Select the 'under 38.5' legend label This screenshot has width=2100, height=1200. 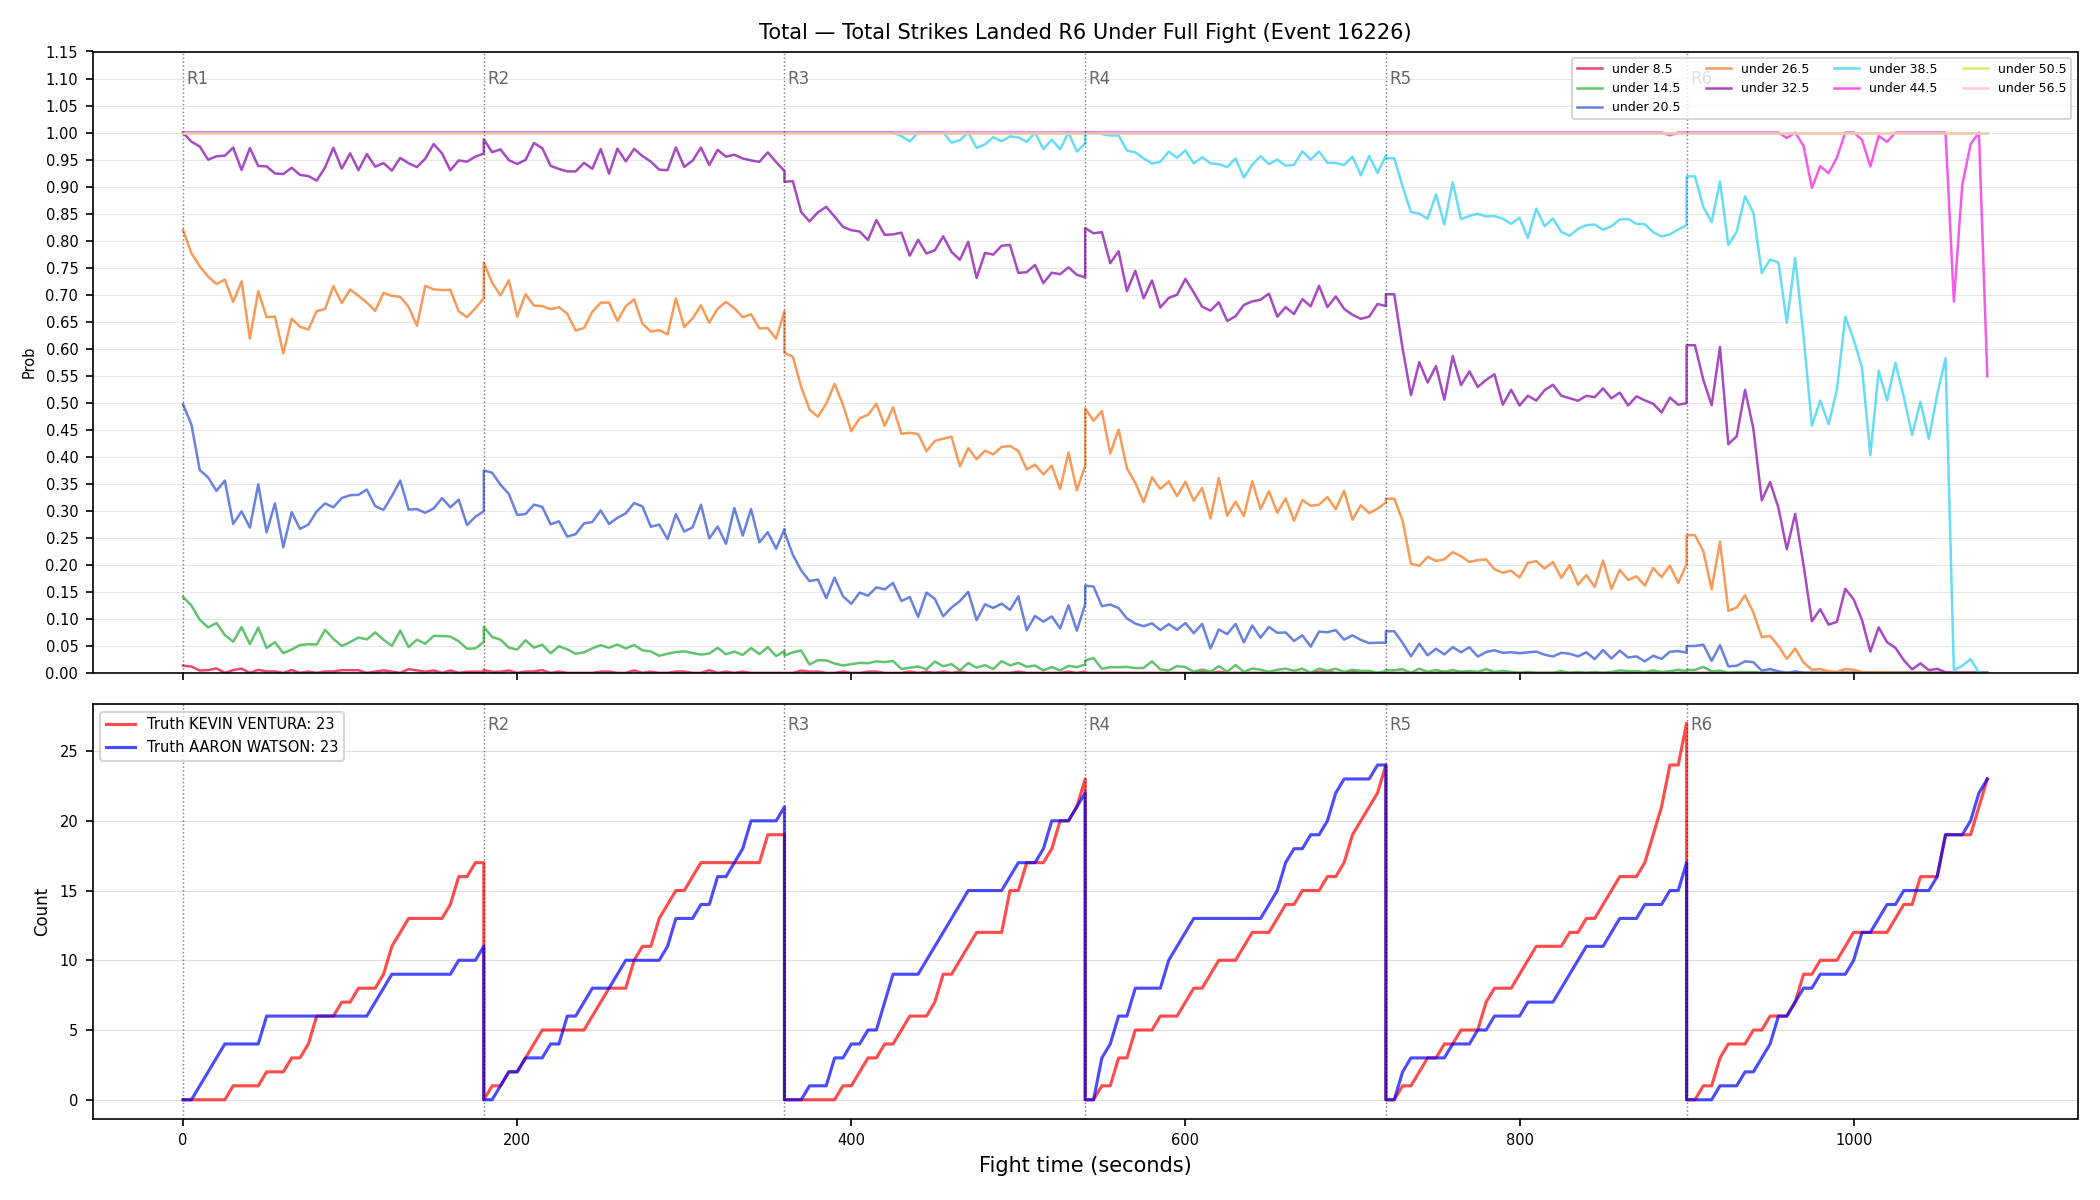pyautogui.click(x=1903, y=69)
